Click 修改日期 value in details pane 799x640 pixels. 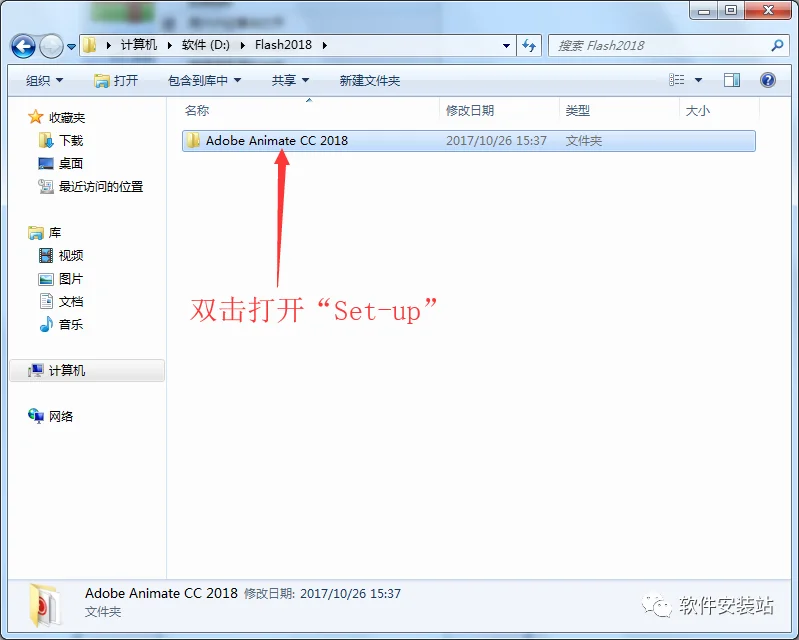coord(350,594)
